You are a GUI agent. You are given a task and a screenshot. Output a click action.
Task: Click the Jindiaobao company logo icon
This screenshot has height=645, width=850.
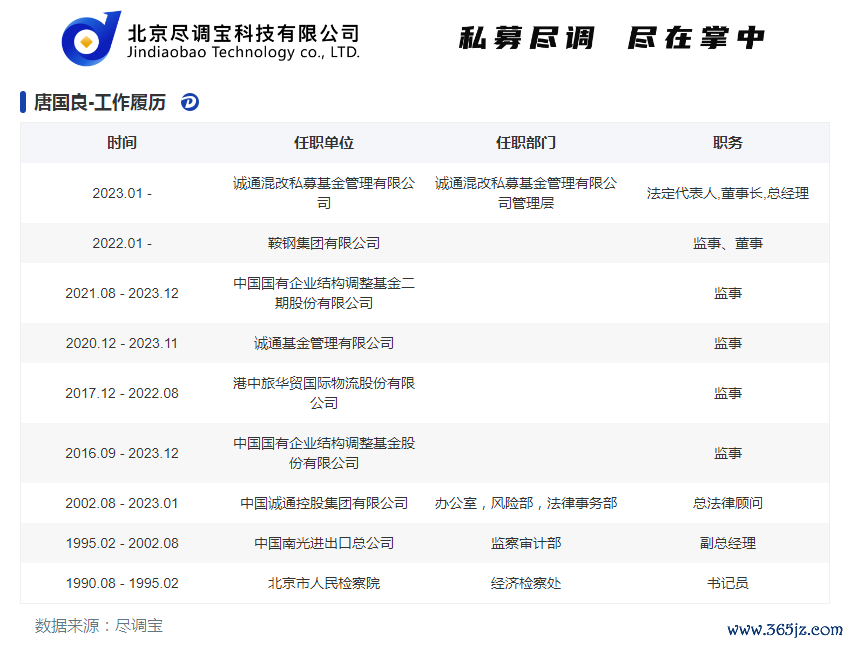click(x=91, y=39)
